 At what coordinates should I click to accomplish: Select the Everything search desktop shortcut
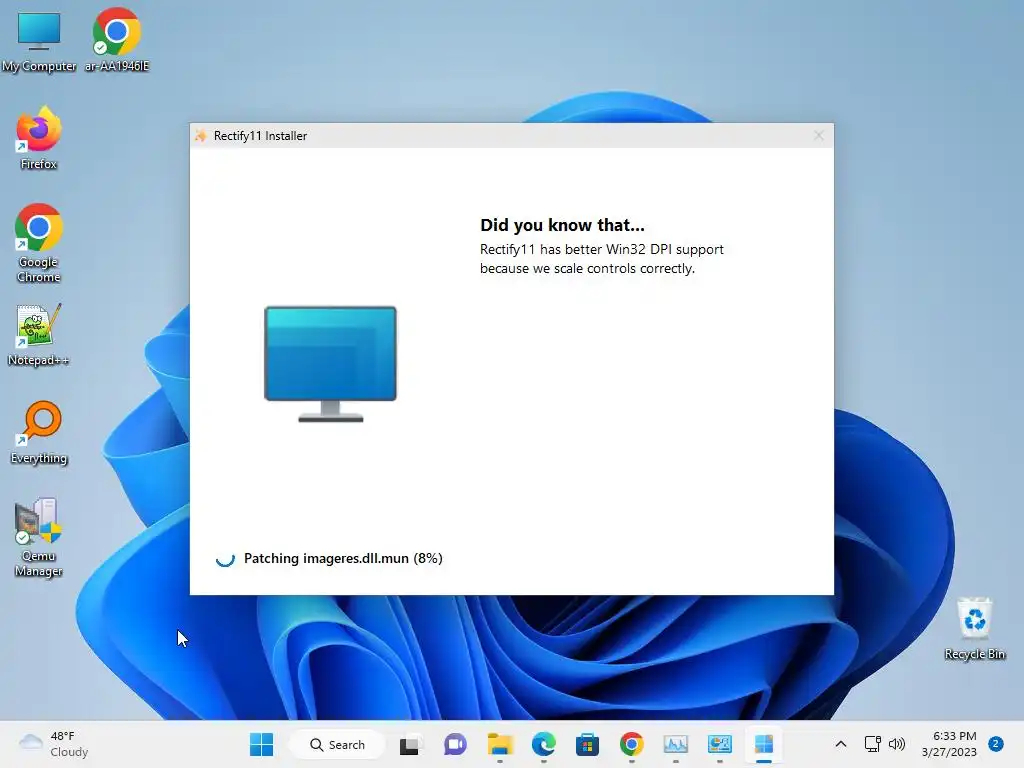pyautogui.click(x=39, y=433)
